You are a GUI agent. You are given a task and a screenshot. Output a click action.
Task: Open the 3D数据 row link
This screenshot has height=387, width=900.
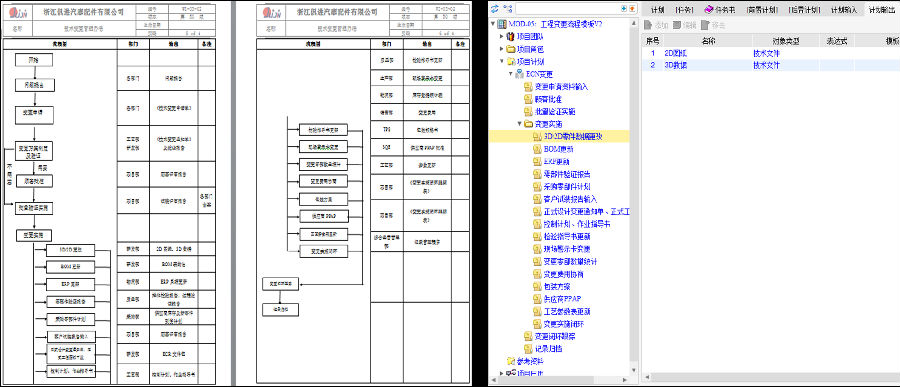pyautogui.click(x=675, y=65)
